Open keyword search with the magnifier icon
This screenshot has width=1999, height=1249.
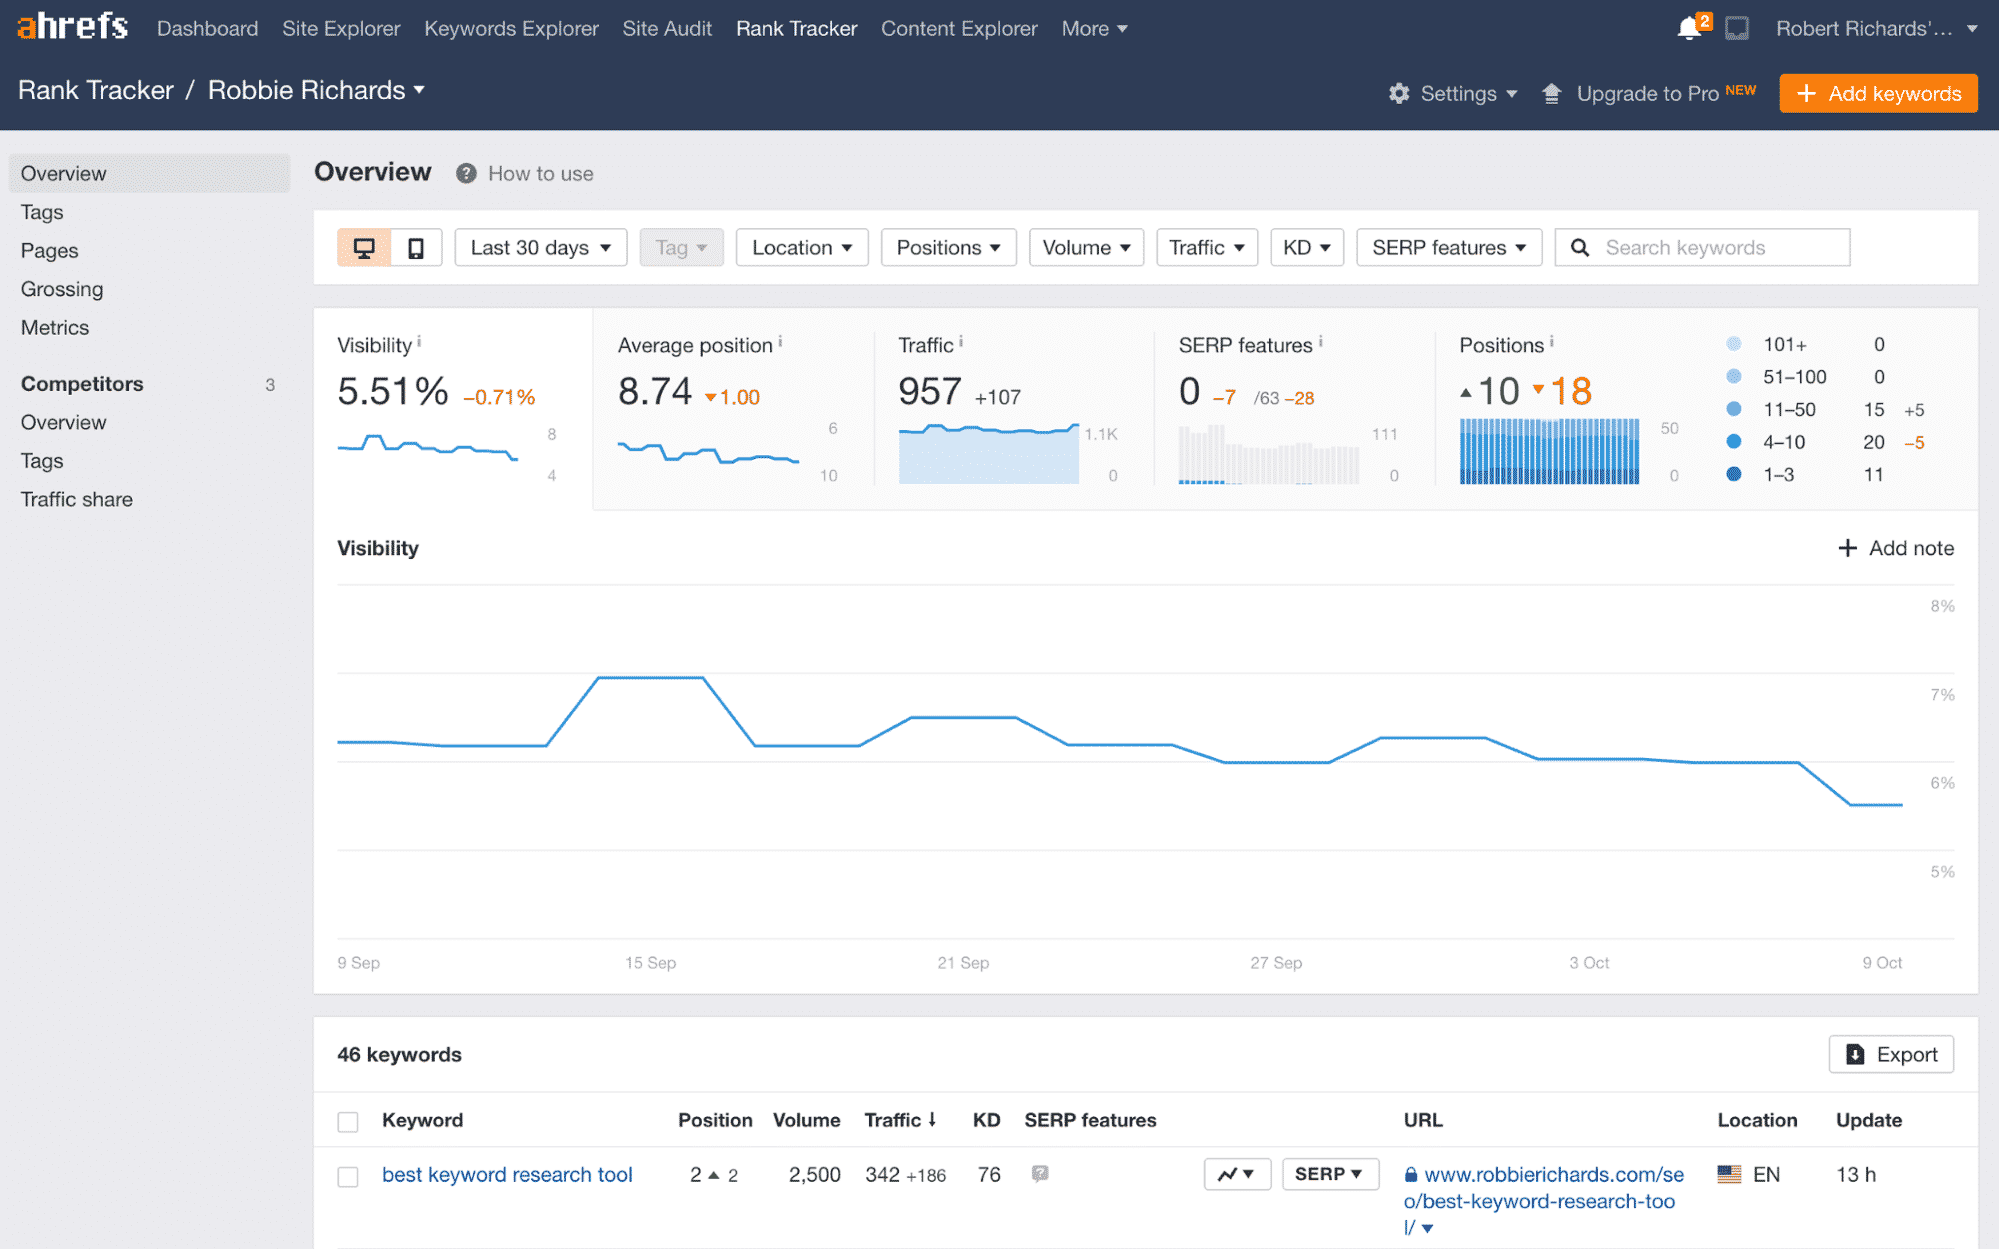(x=1580, y=247)
